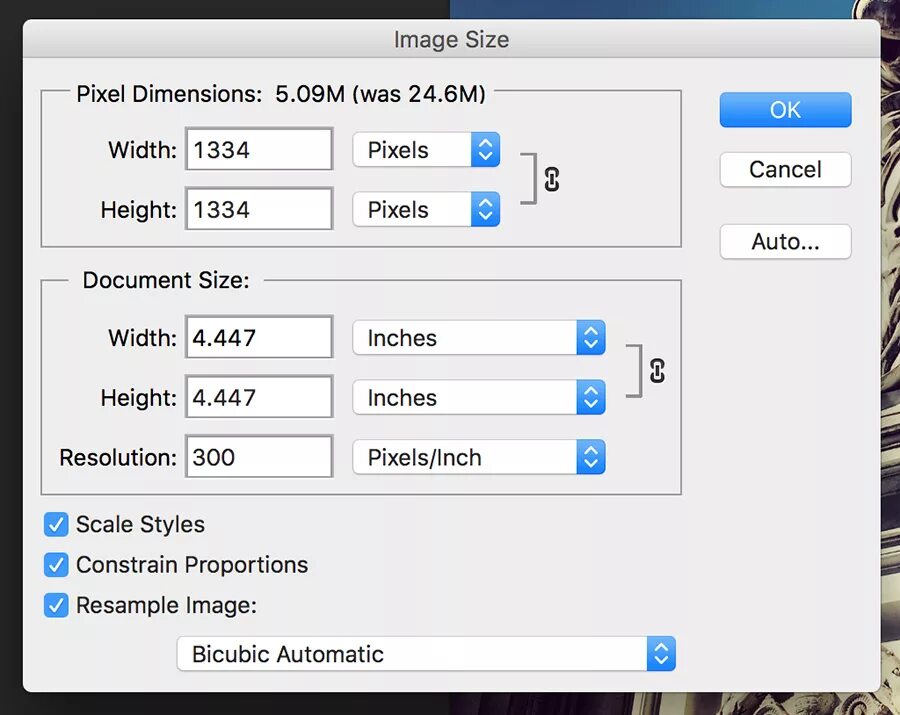
Task: Open the Pixels/Inch resolution units dropdown
Action: [479, 458]
